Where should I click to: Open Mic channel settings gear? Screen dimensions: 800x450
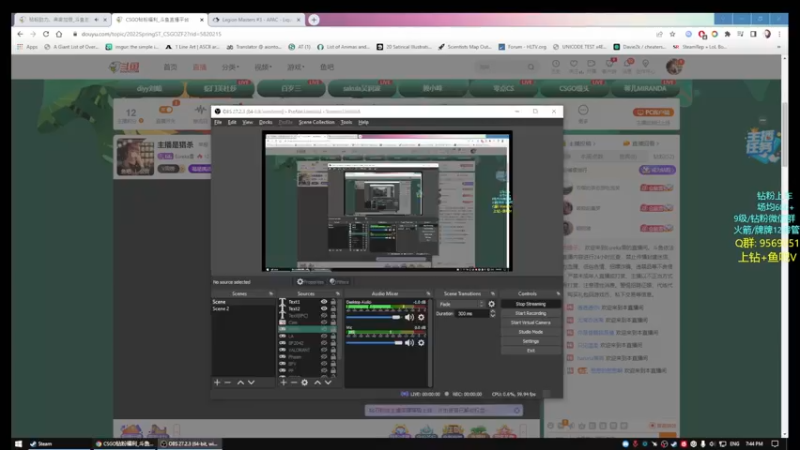tap(421, 343)
